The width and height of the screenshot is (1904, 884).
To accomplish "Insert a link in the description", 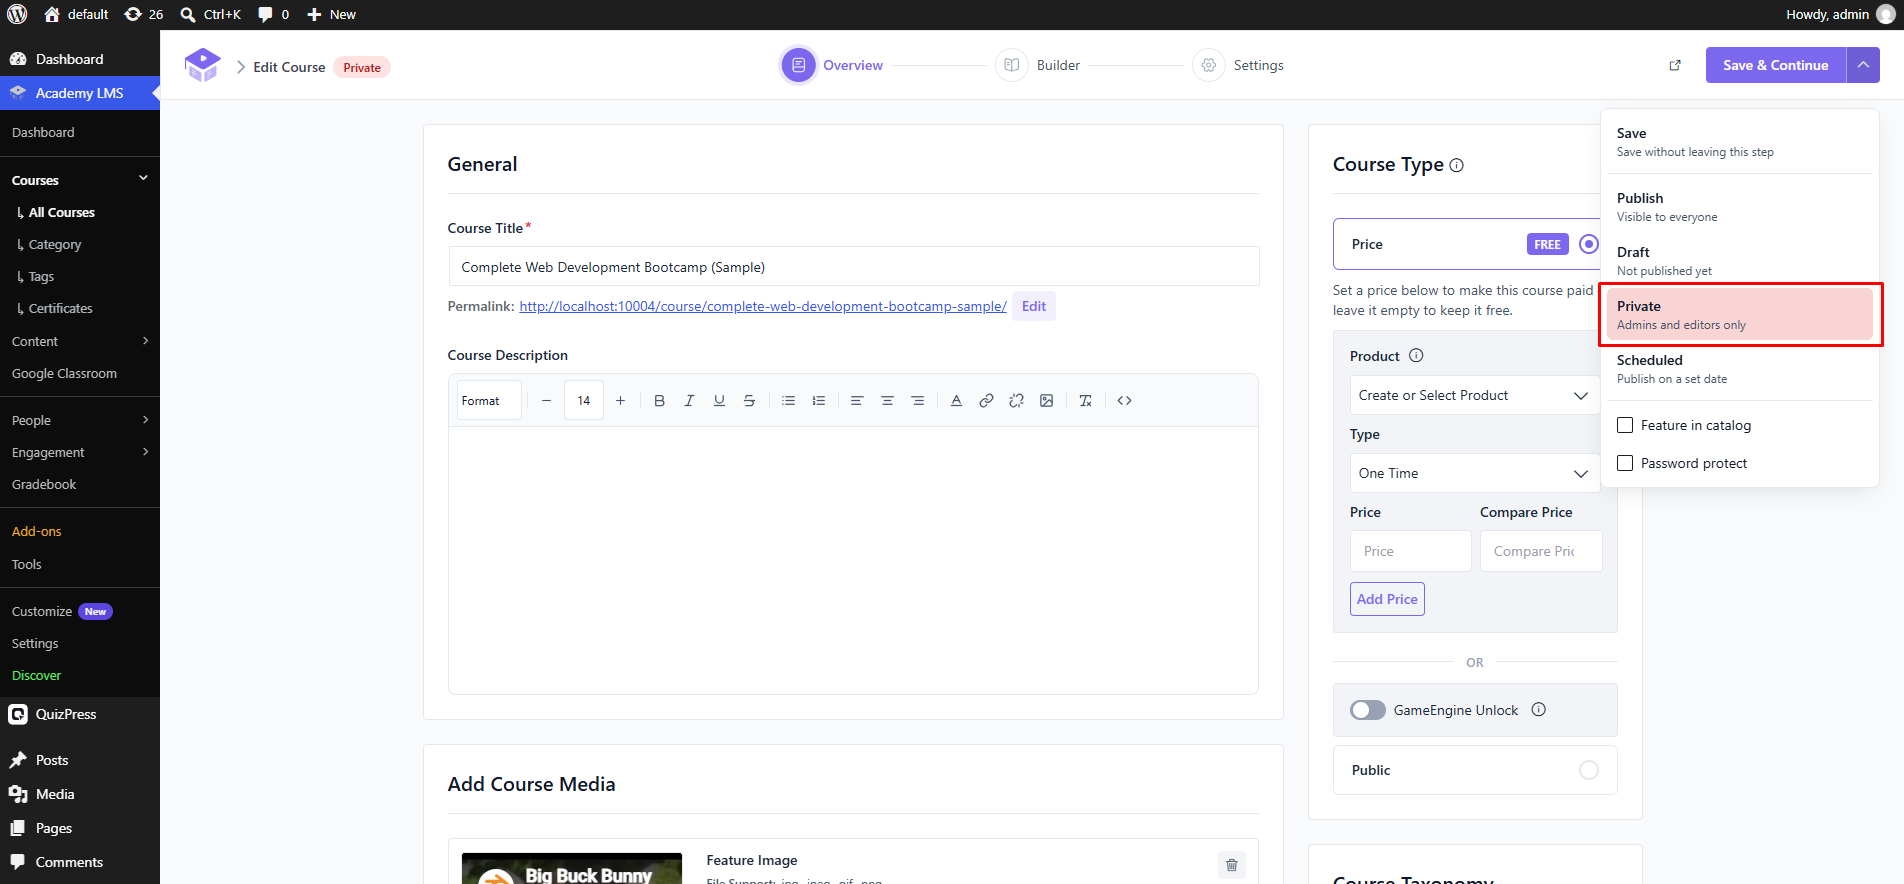I will pyautogui.click(x=986, y=401).
